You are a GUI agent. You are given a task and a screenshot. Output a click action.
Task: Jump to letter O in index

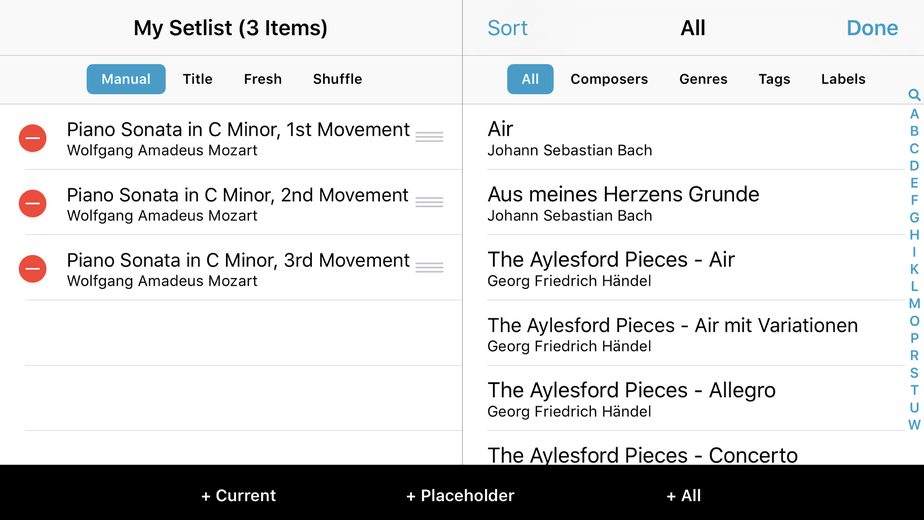coord(914,321)
